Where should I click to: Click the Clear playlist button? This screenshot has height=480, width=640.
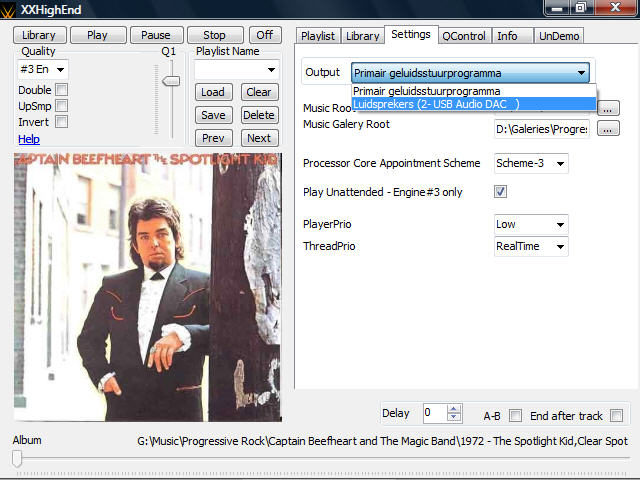(259, 92)
